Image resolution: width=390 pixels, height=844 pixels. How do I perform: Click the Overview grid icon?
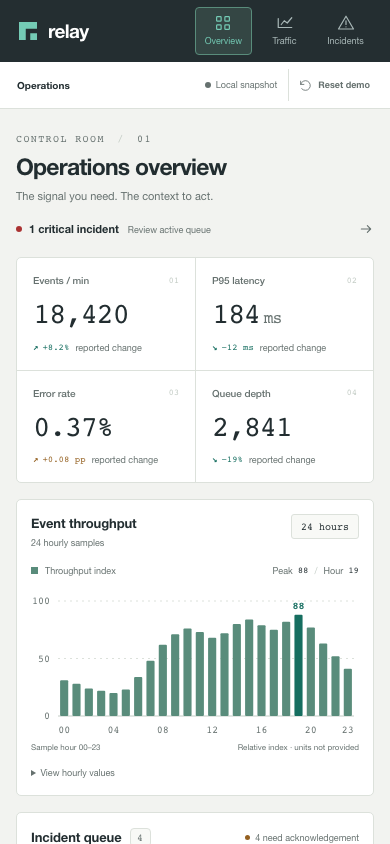(223, 23)
